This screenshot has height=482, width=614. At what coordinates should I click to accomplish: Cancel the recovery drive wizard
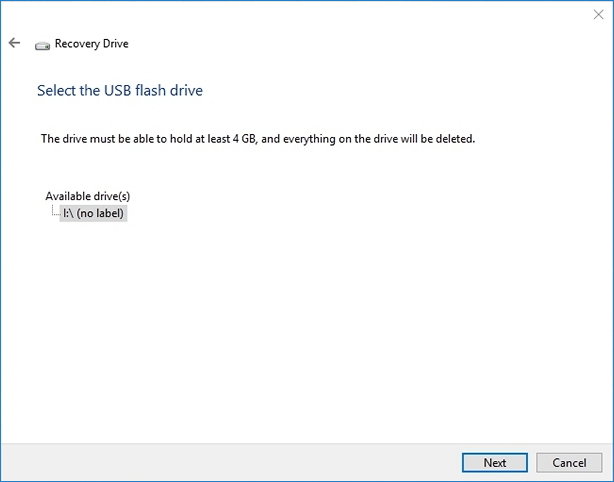569,462
